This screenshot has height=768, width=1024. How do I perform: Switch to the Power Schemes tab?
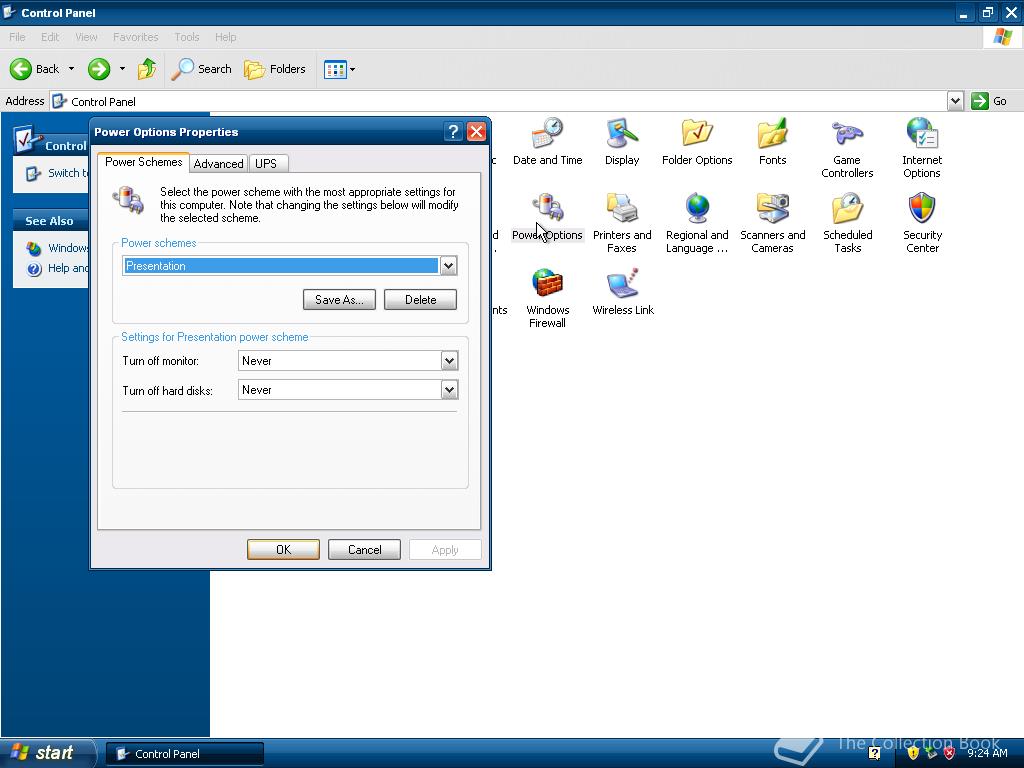pyautogui.click(x=144, y=162)
